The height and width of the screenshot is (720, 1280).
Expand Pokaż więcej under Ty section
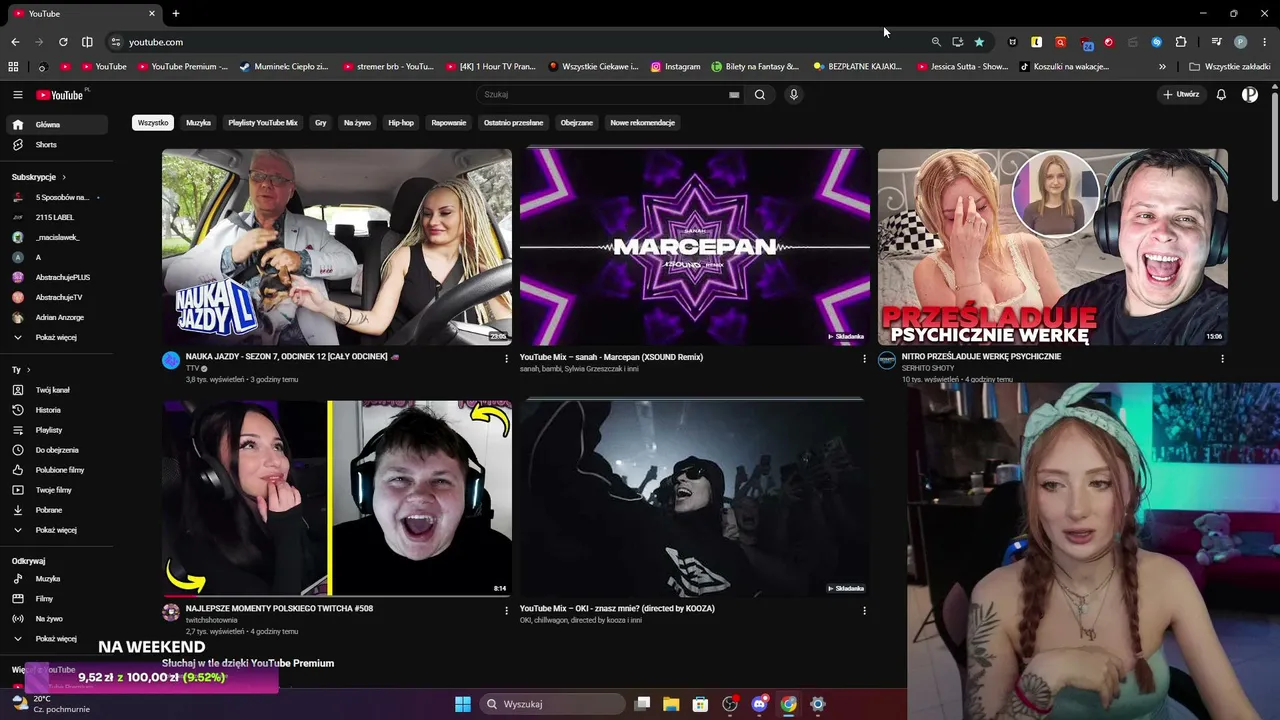(55, 530)
